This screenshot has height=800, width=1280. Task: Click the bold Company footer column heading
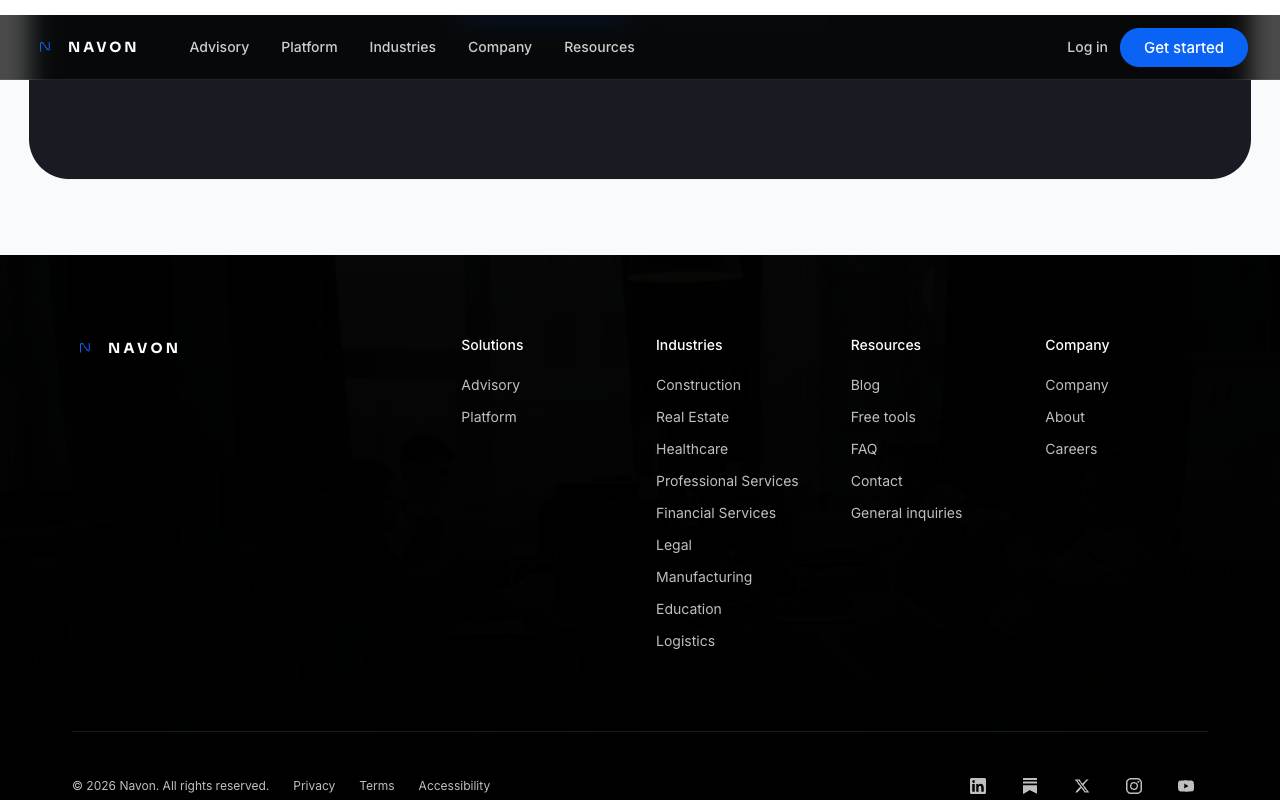(x=1077, y=345)
